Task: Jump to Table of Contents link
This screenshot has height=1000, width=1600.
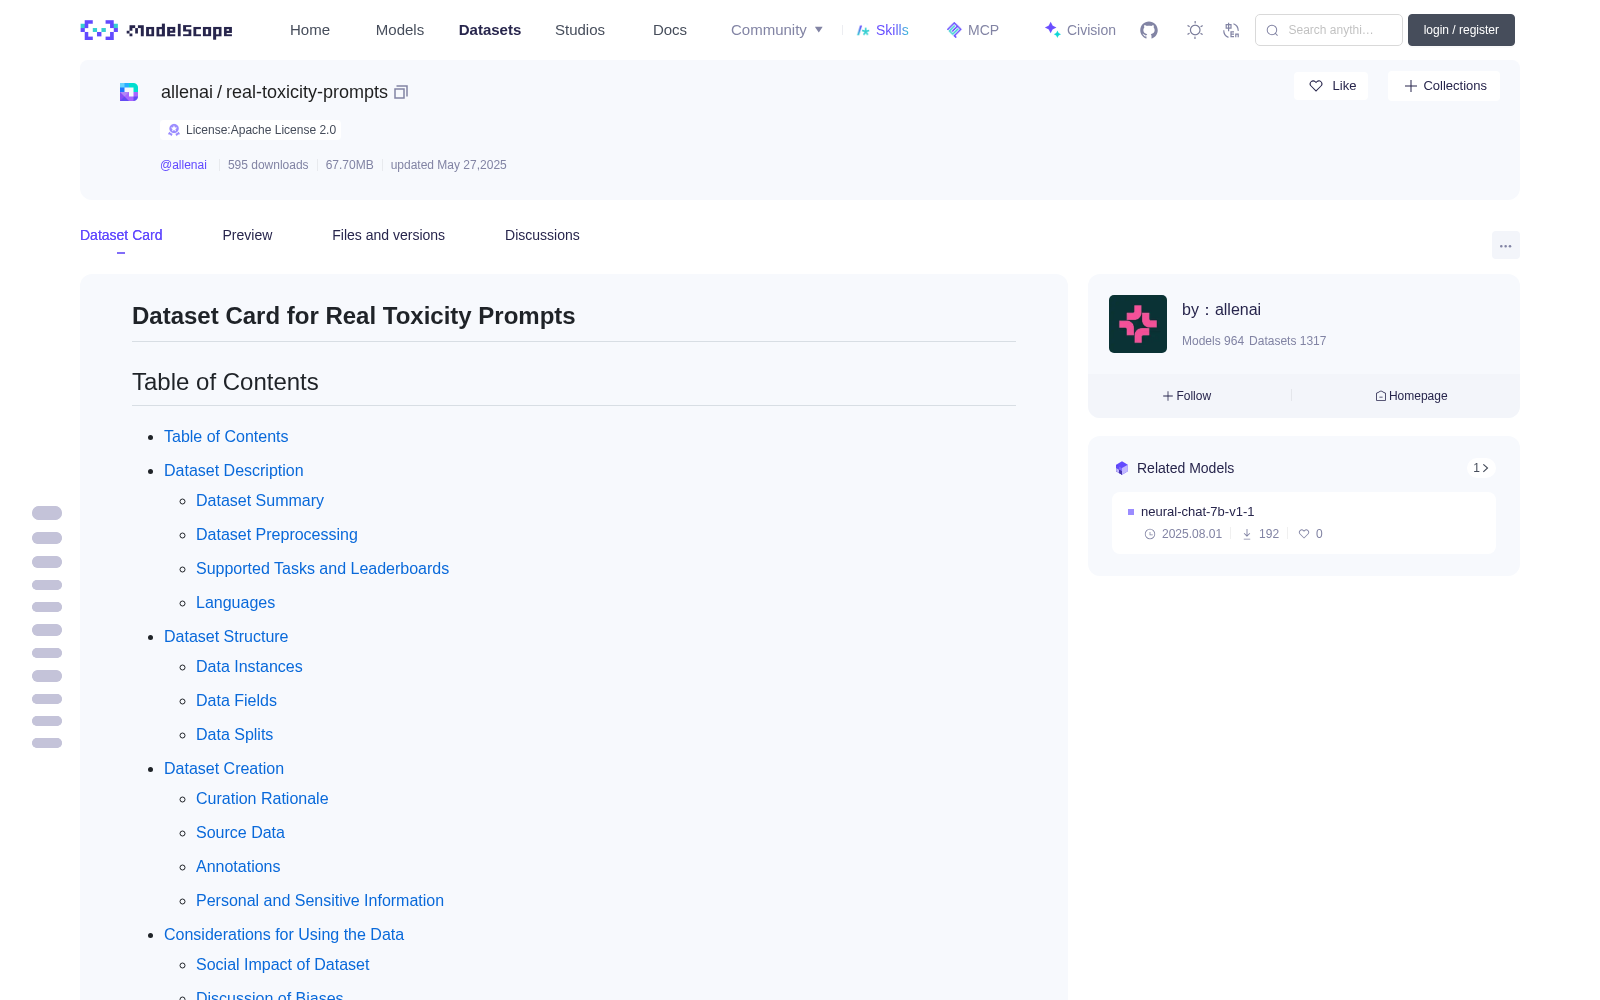Action: point(226,436)
